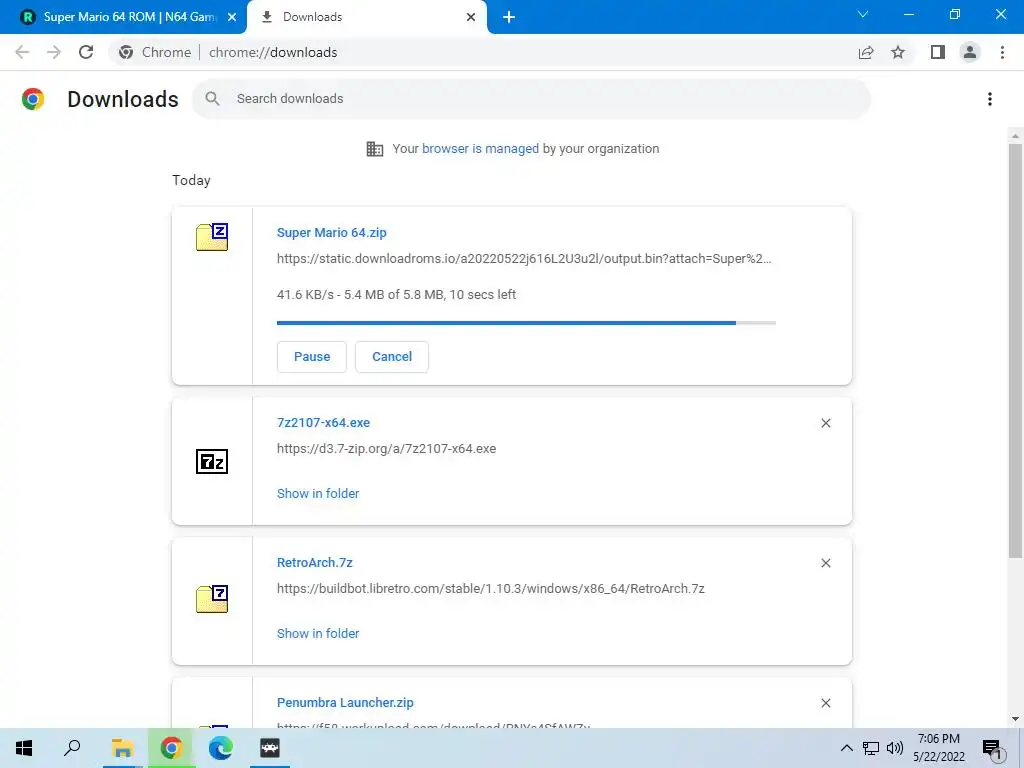Open the network tray icon
Viewport: 1024px width, 768px height.
871,748
